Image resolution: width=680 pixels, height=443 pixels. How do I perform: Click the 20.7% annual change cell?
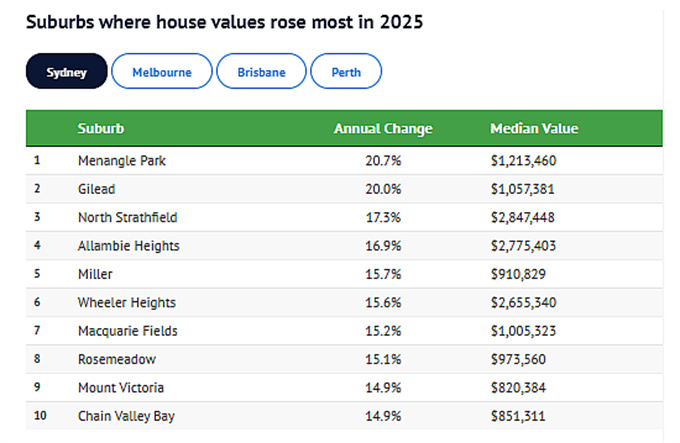click(383, 160)
